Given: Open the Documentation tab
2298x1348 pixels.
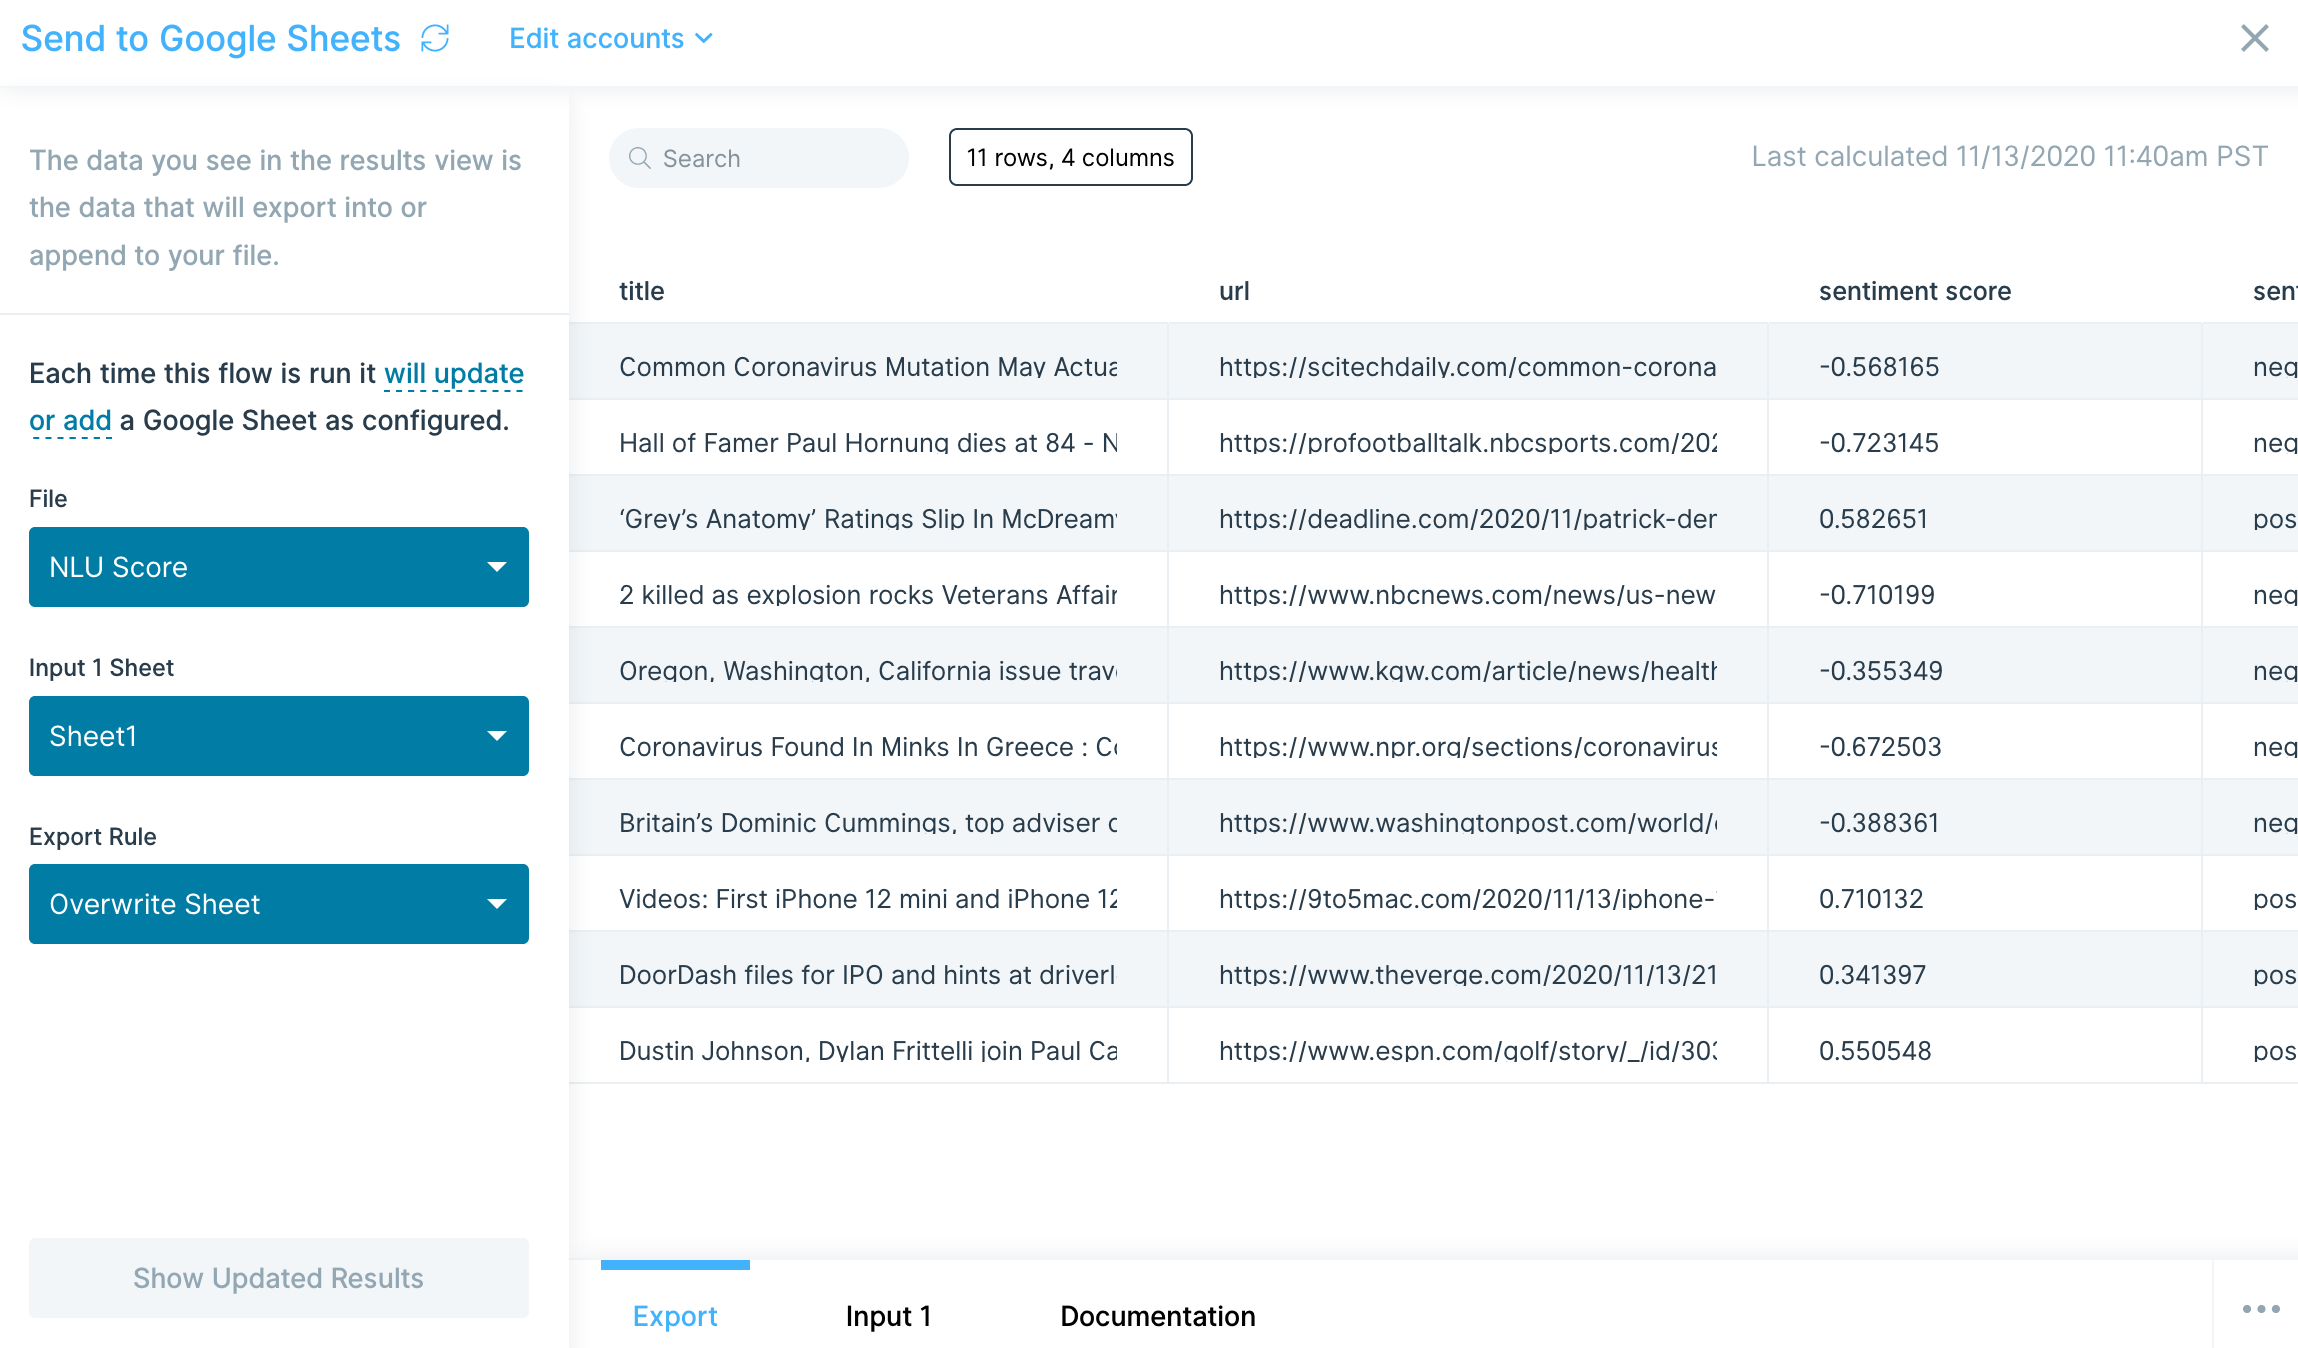Looking at the screenshot, I should tap(1157, 1316).
